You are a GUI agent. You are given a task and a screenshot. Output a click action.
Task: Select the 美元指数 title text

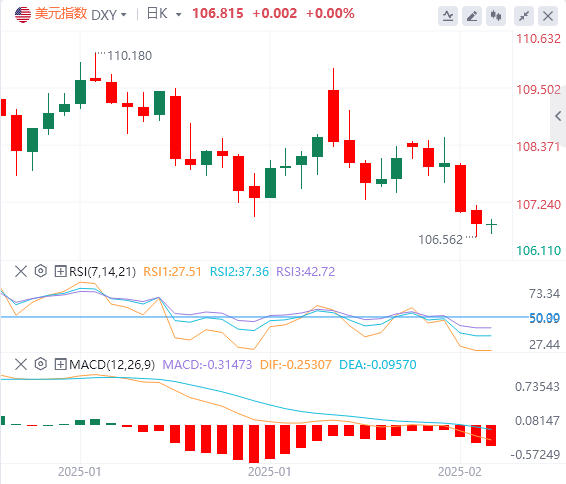pyautogui.click(x=61, y=14)
